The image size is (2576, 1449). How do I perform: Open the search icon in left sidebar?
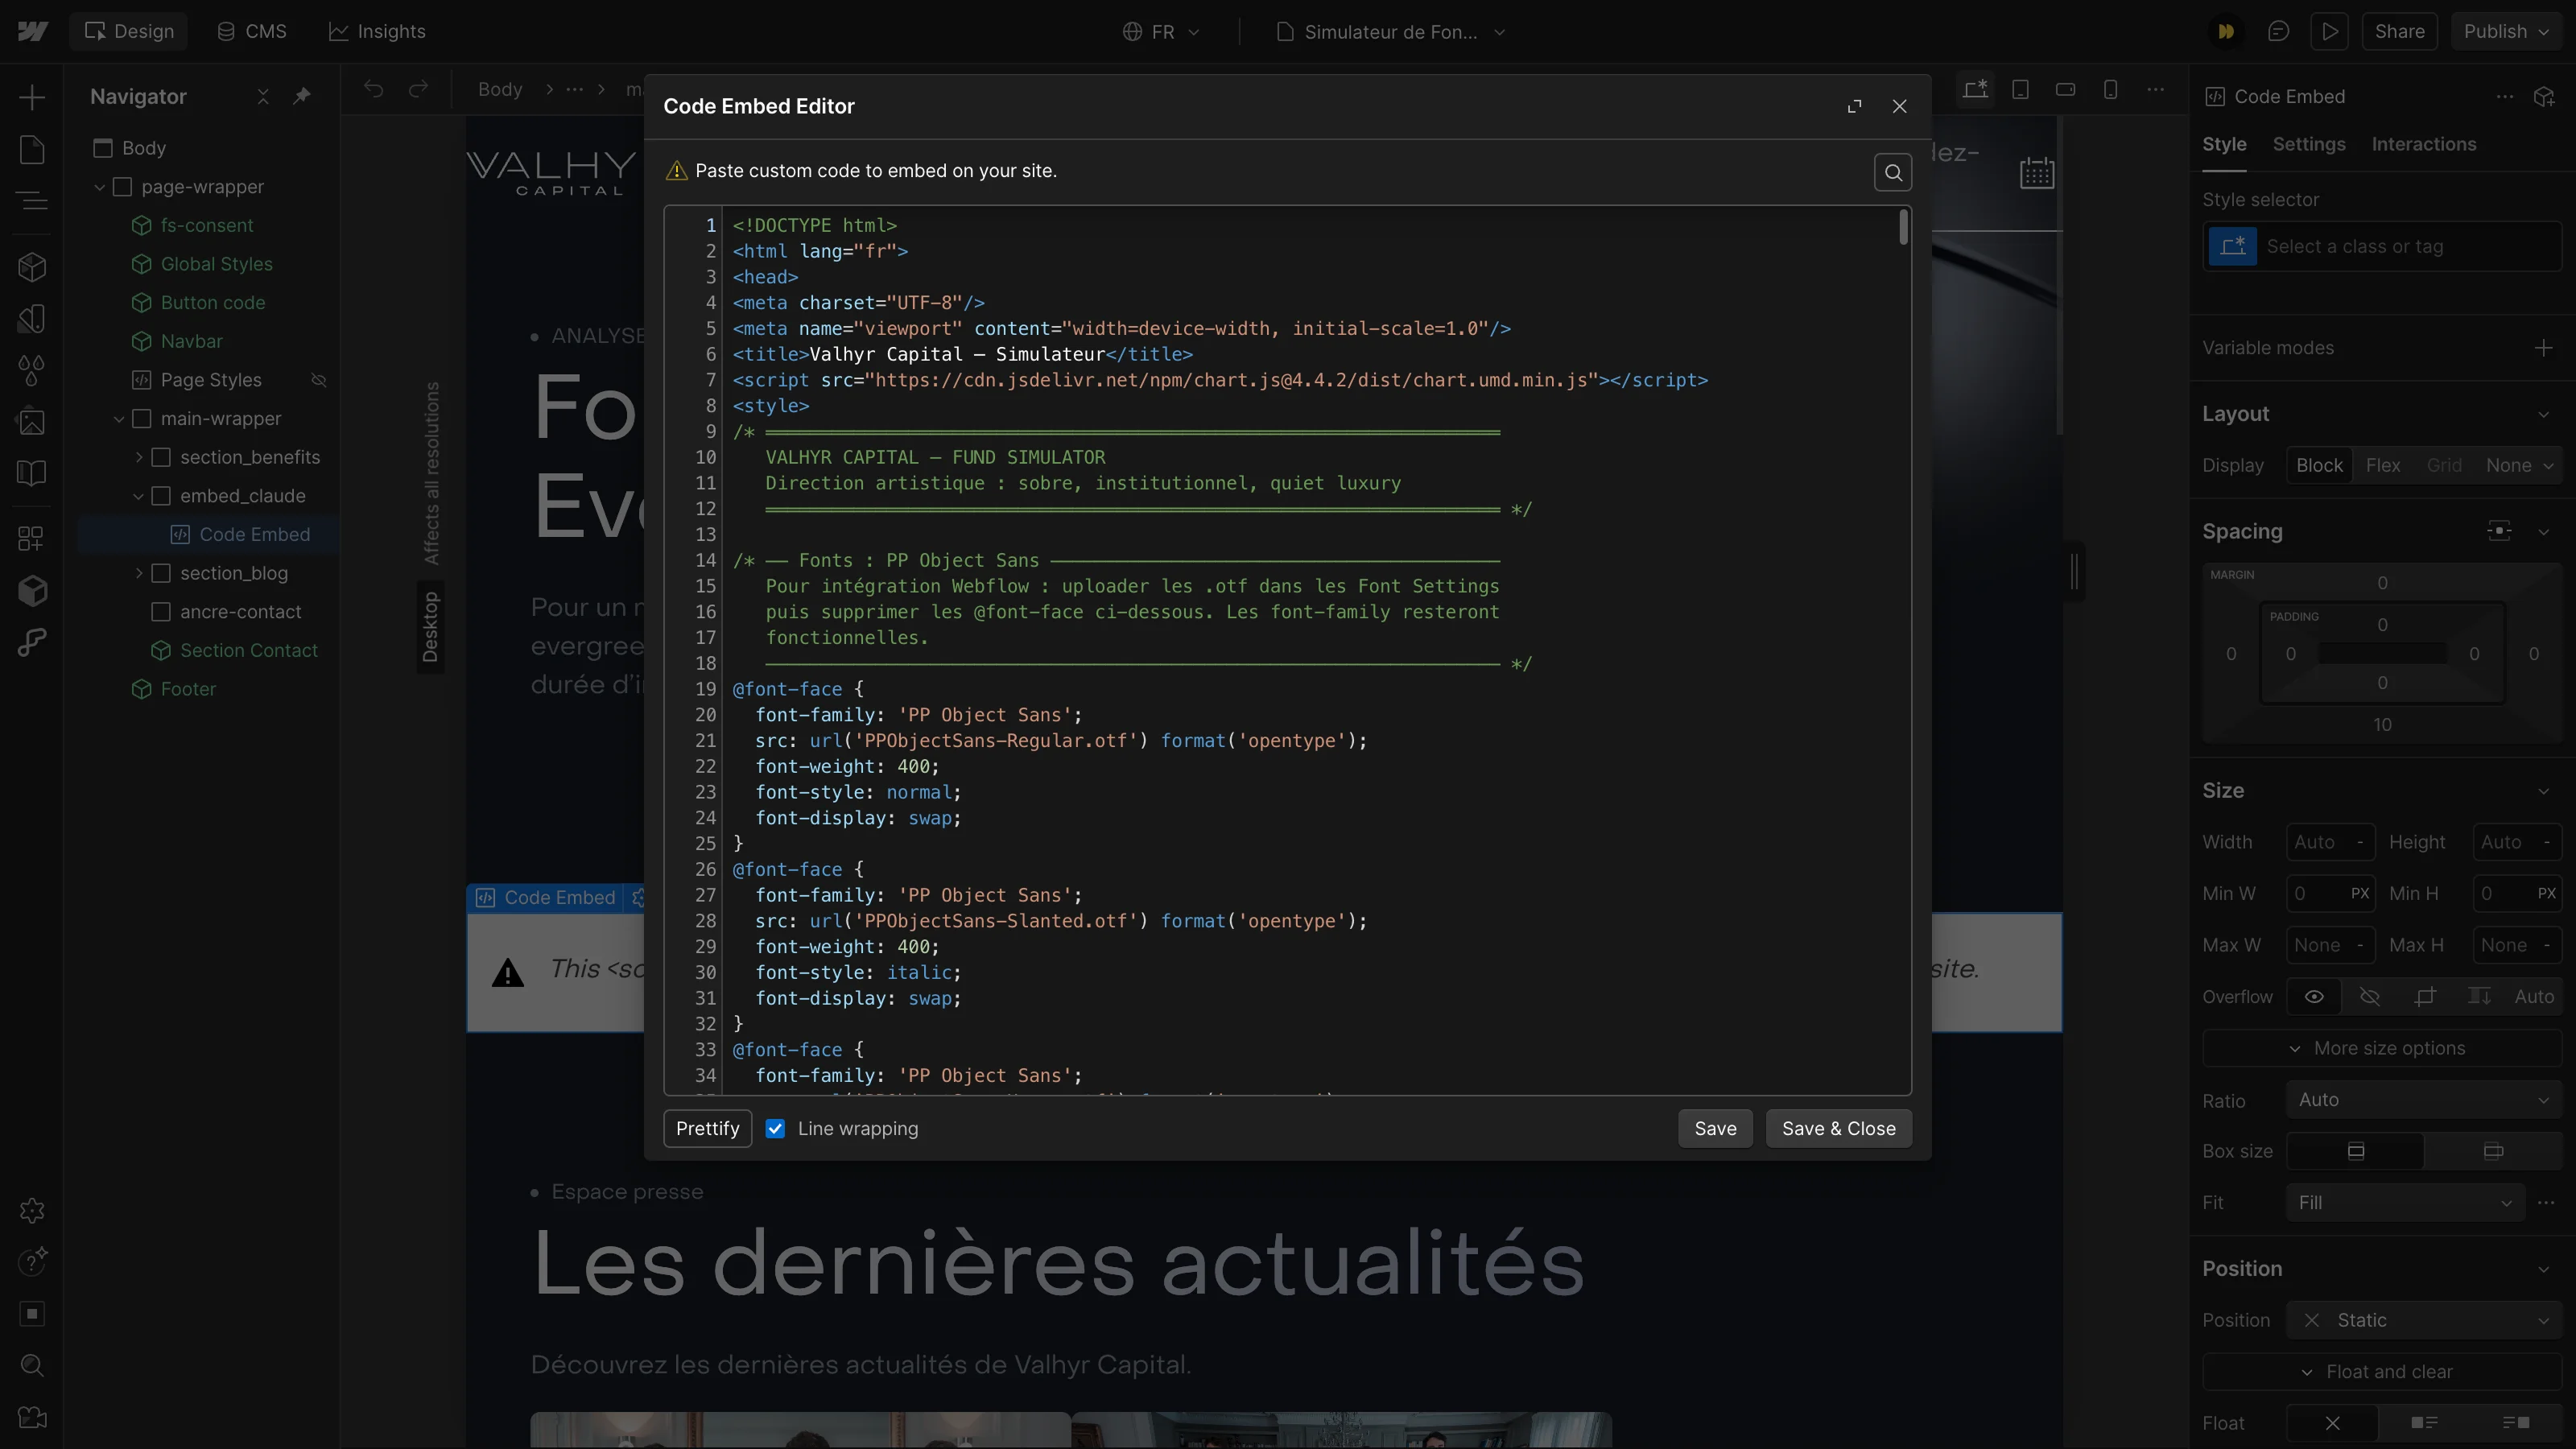pyautogui.click(x=32, y=1365)
